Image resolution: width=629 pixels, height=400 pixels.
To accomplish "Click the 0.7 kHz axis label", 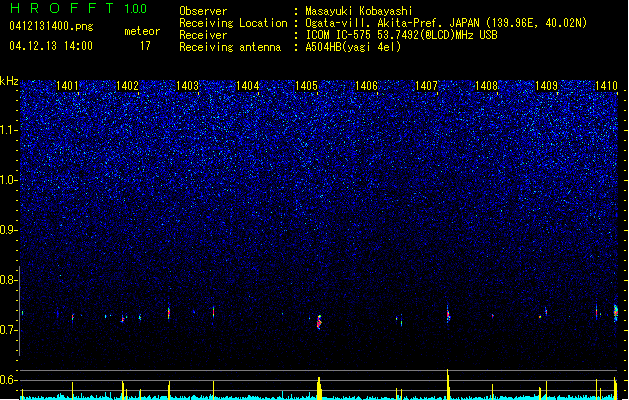I will 9,330.
